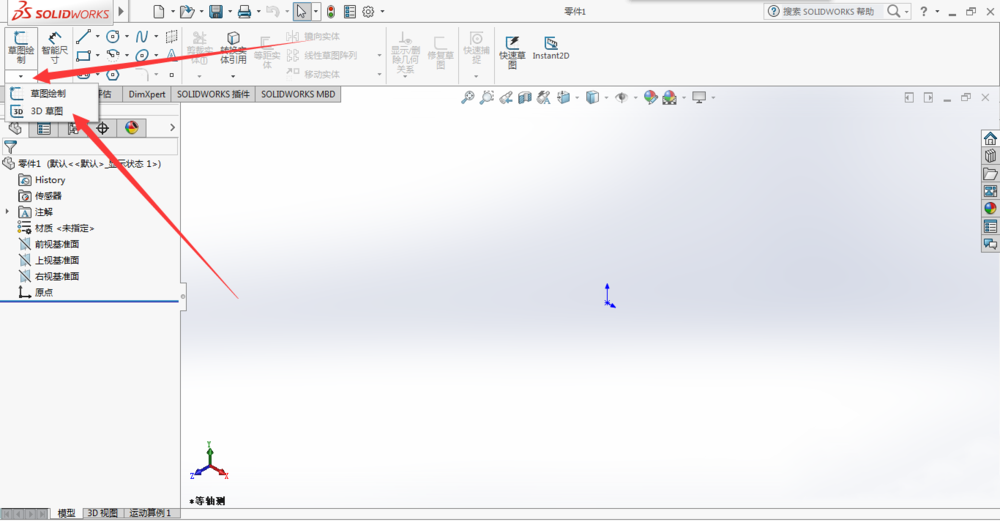
Task: Open the sketch dropdown arrow under 草图绘制
Action: tap(21, 76)
